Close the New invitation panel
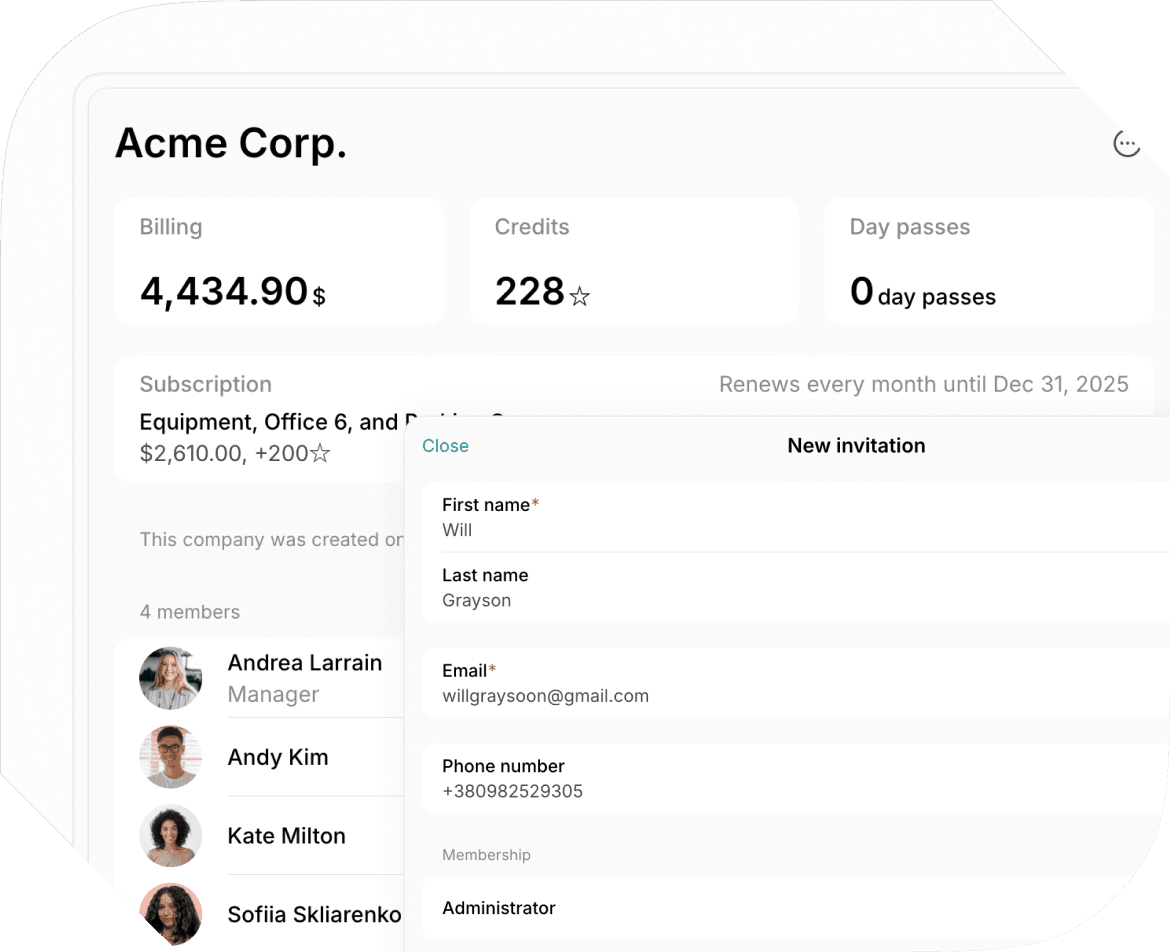 (445, 446)
